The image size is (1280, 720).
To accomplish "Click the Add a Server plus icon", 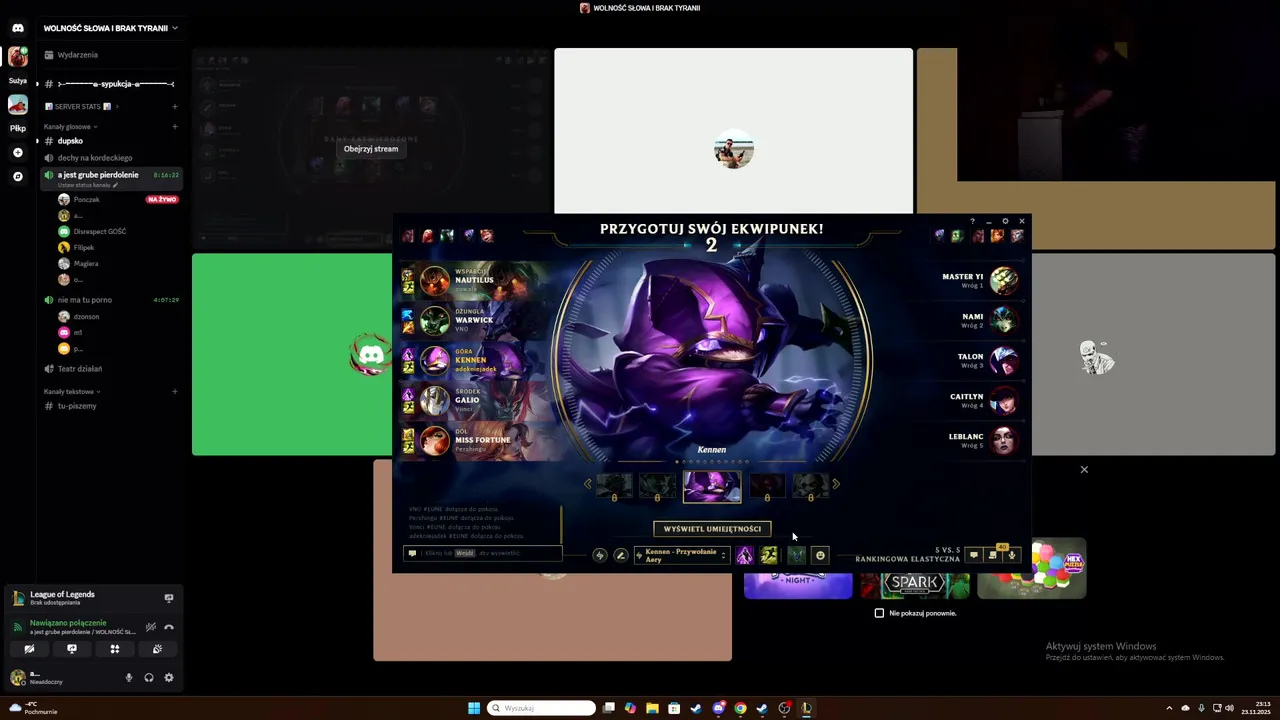I will pos(18,152).
